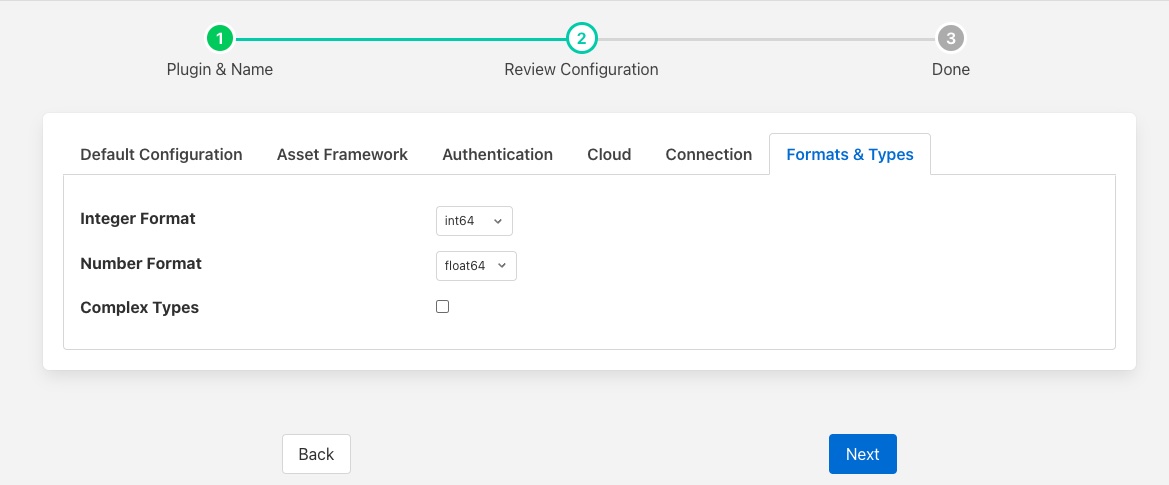Switch to the Cloud tab

click(x=609, y=155)
